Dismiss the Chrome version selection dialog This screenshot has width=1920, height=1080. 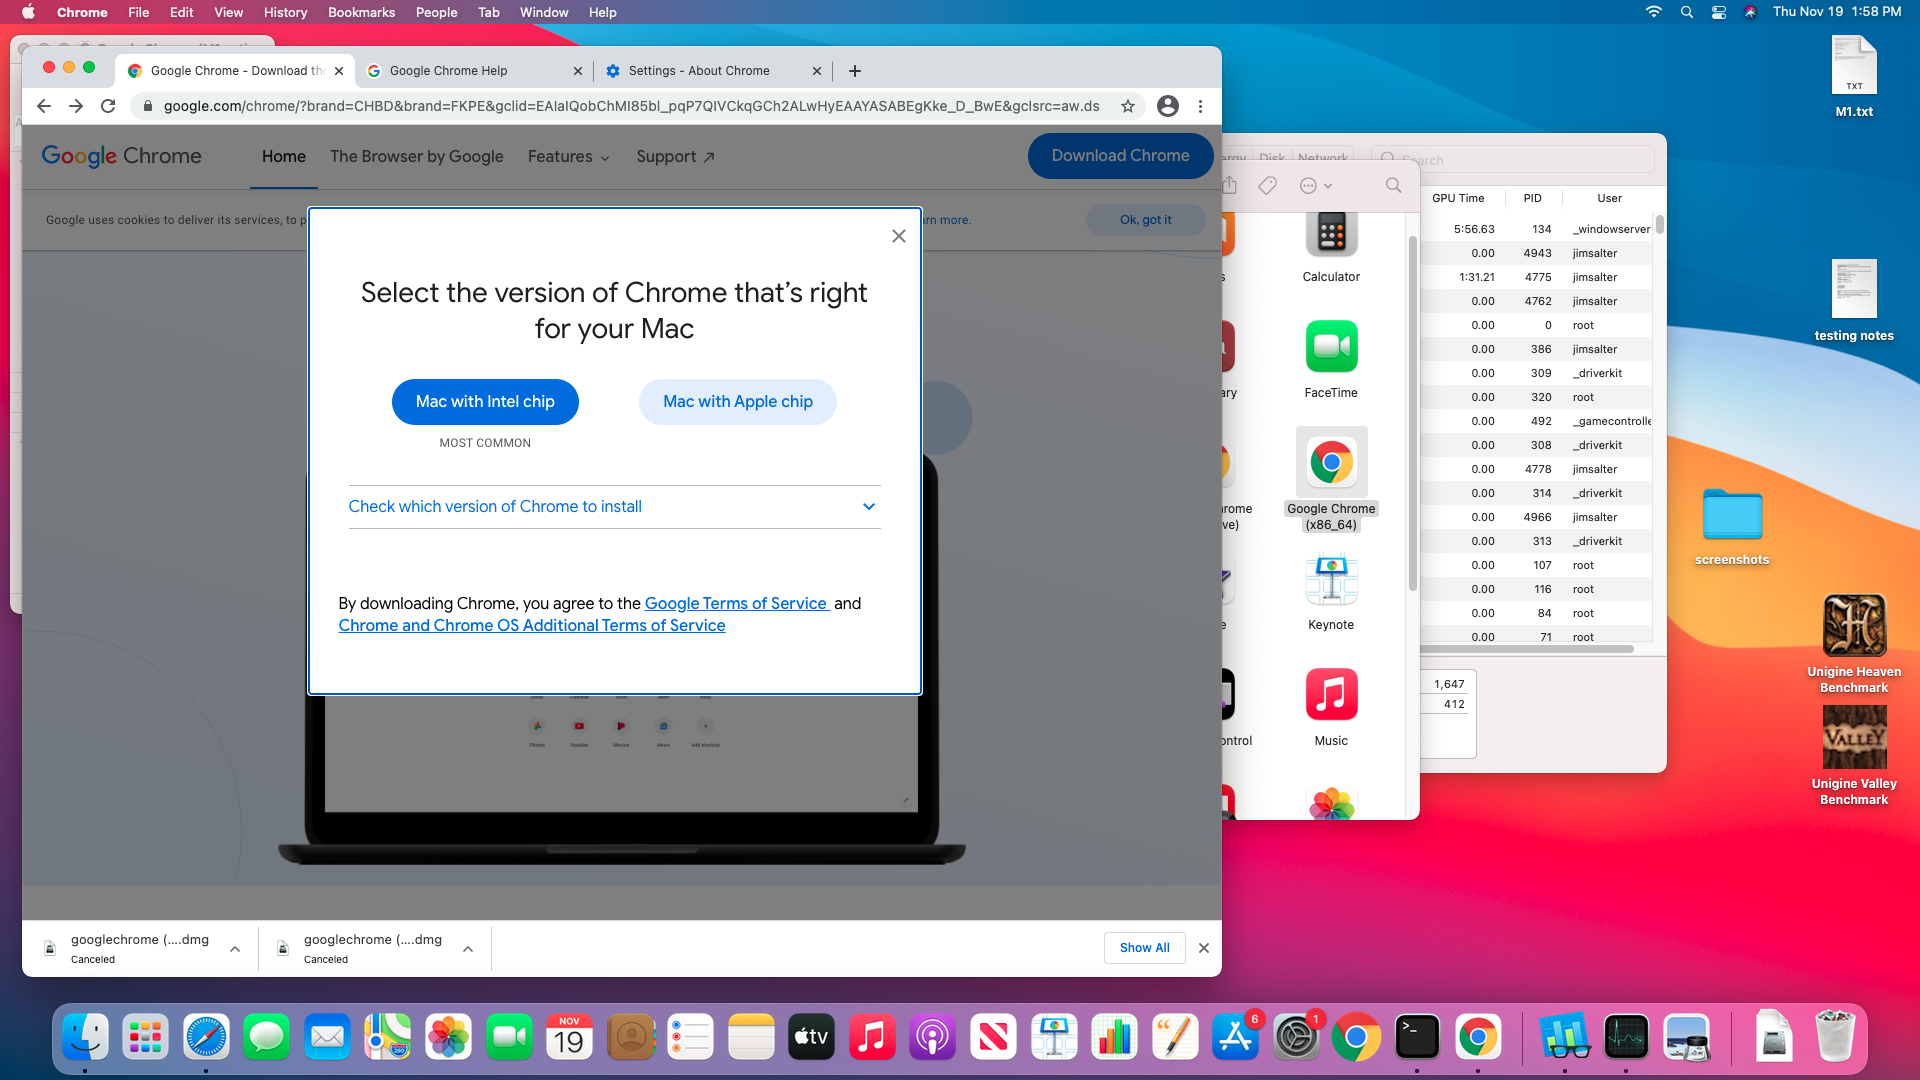tap(898, 236)
